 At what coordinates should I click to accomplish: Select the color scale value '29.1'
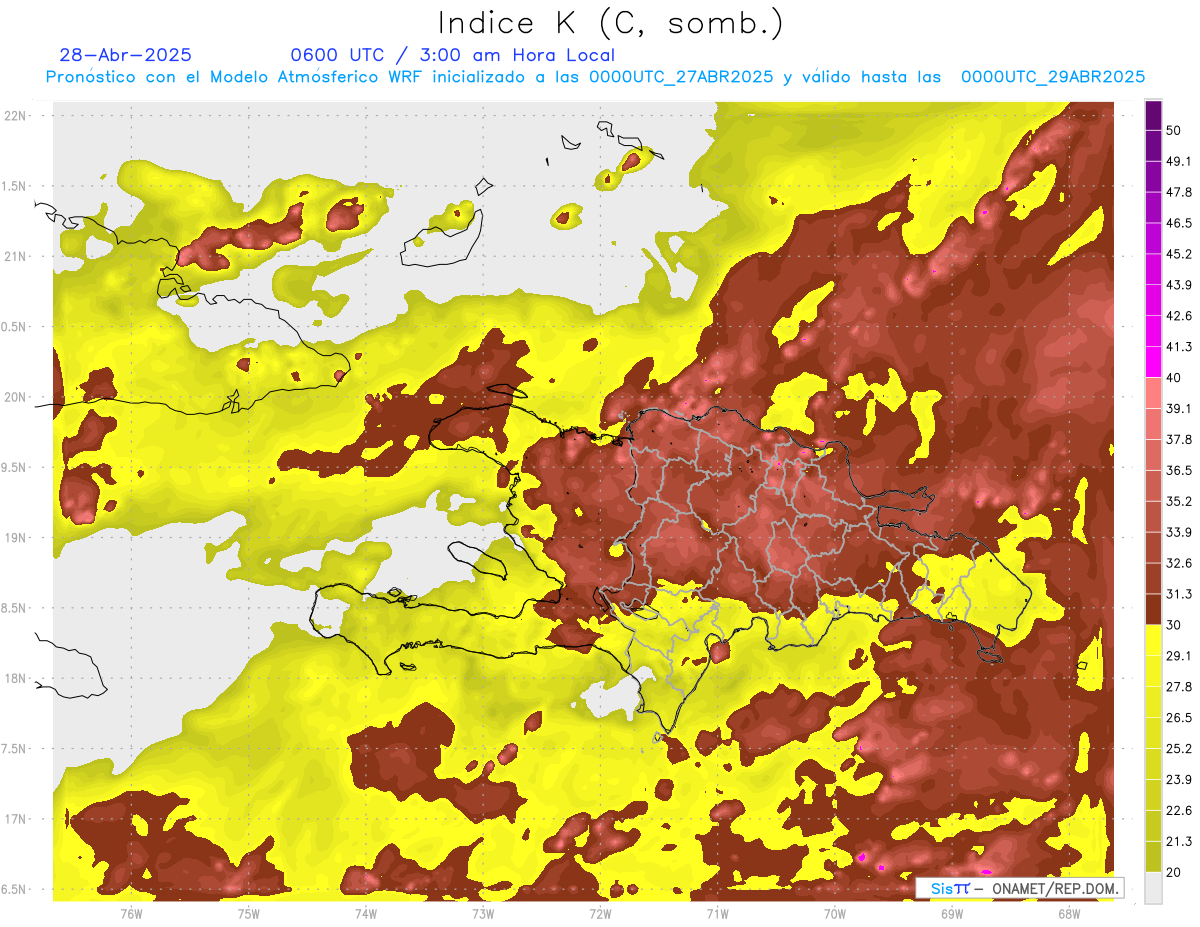(1179, 656)
